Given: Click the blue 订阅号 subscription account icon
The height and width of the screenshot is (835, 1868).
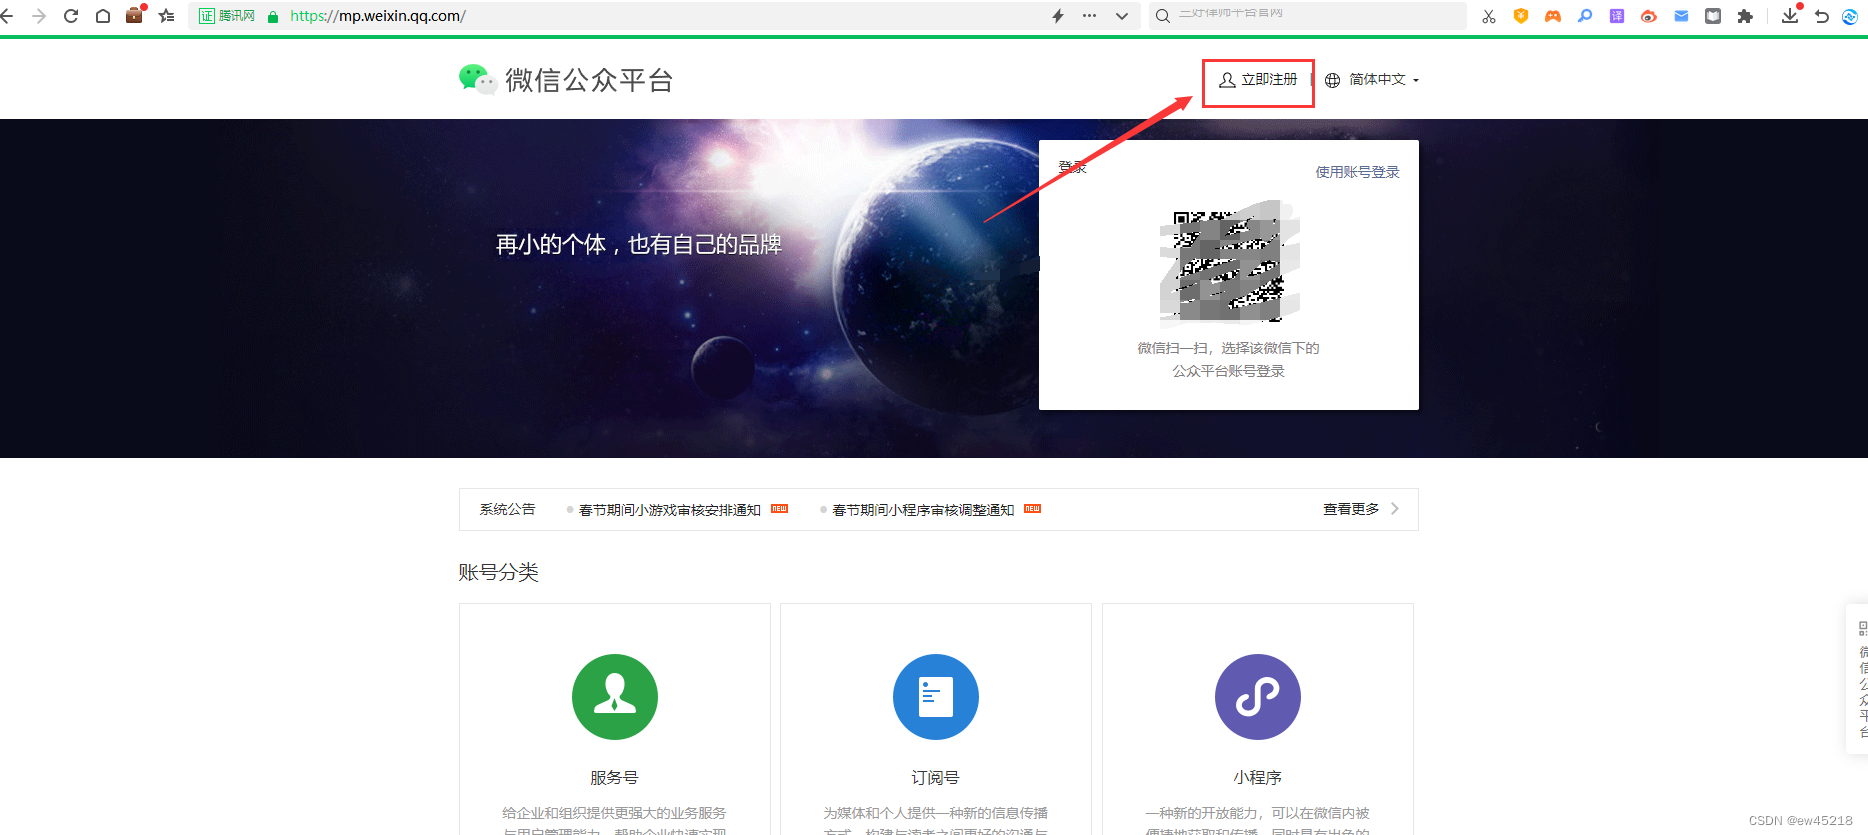Looking at the screenshot, I should coord(936,697).
